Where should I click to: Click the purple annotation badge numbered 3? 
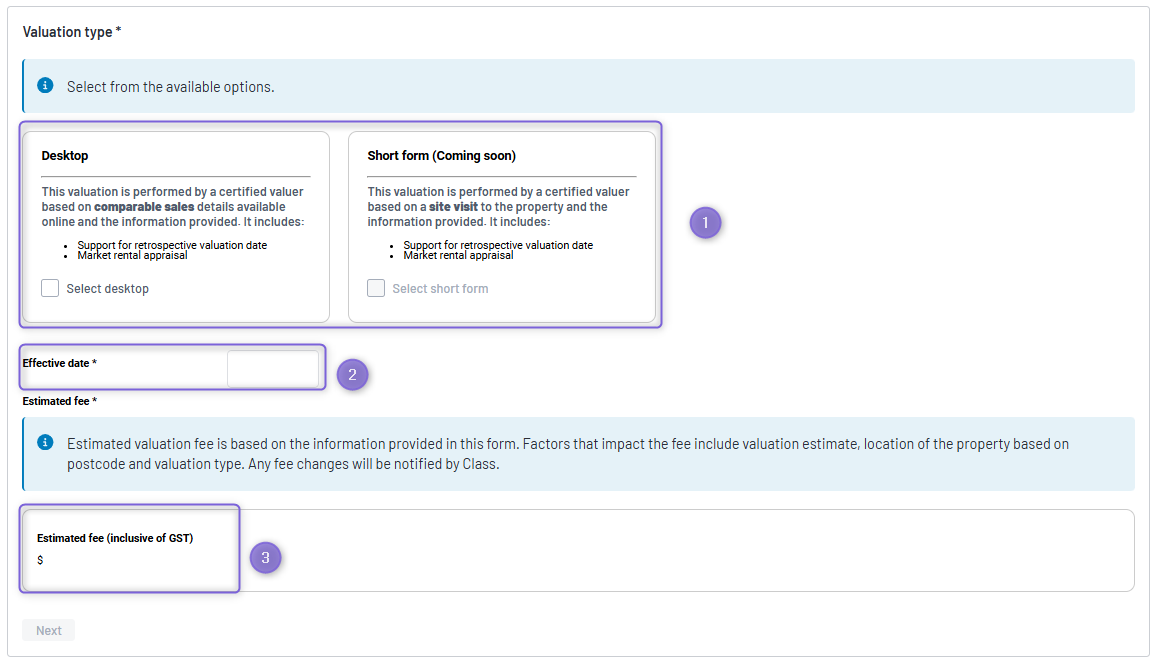pyautogui.click(x=265, y=558)
